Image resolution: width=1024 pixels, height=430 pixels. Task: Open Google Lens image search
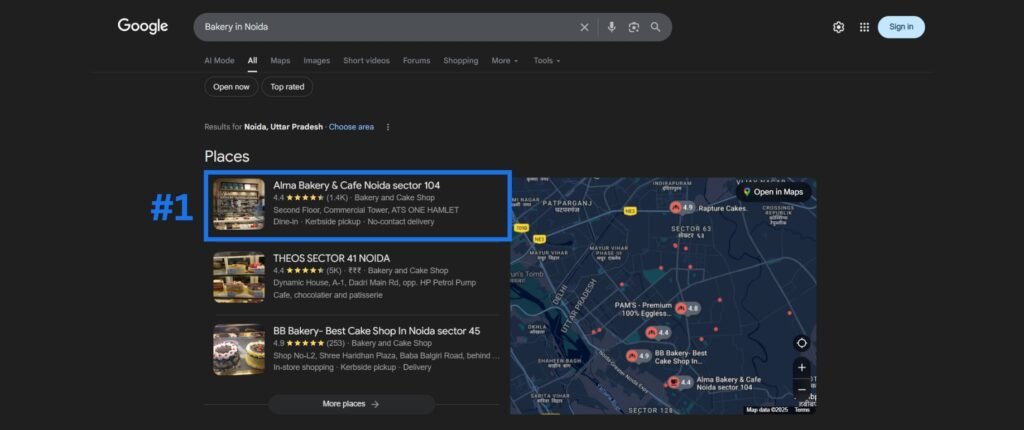tap(633, 27)
